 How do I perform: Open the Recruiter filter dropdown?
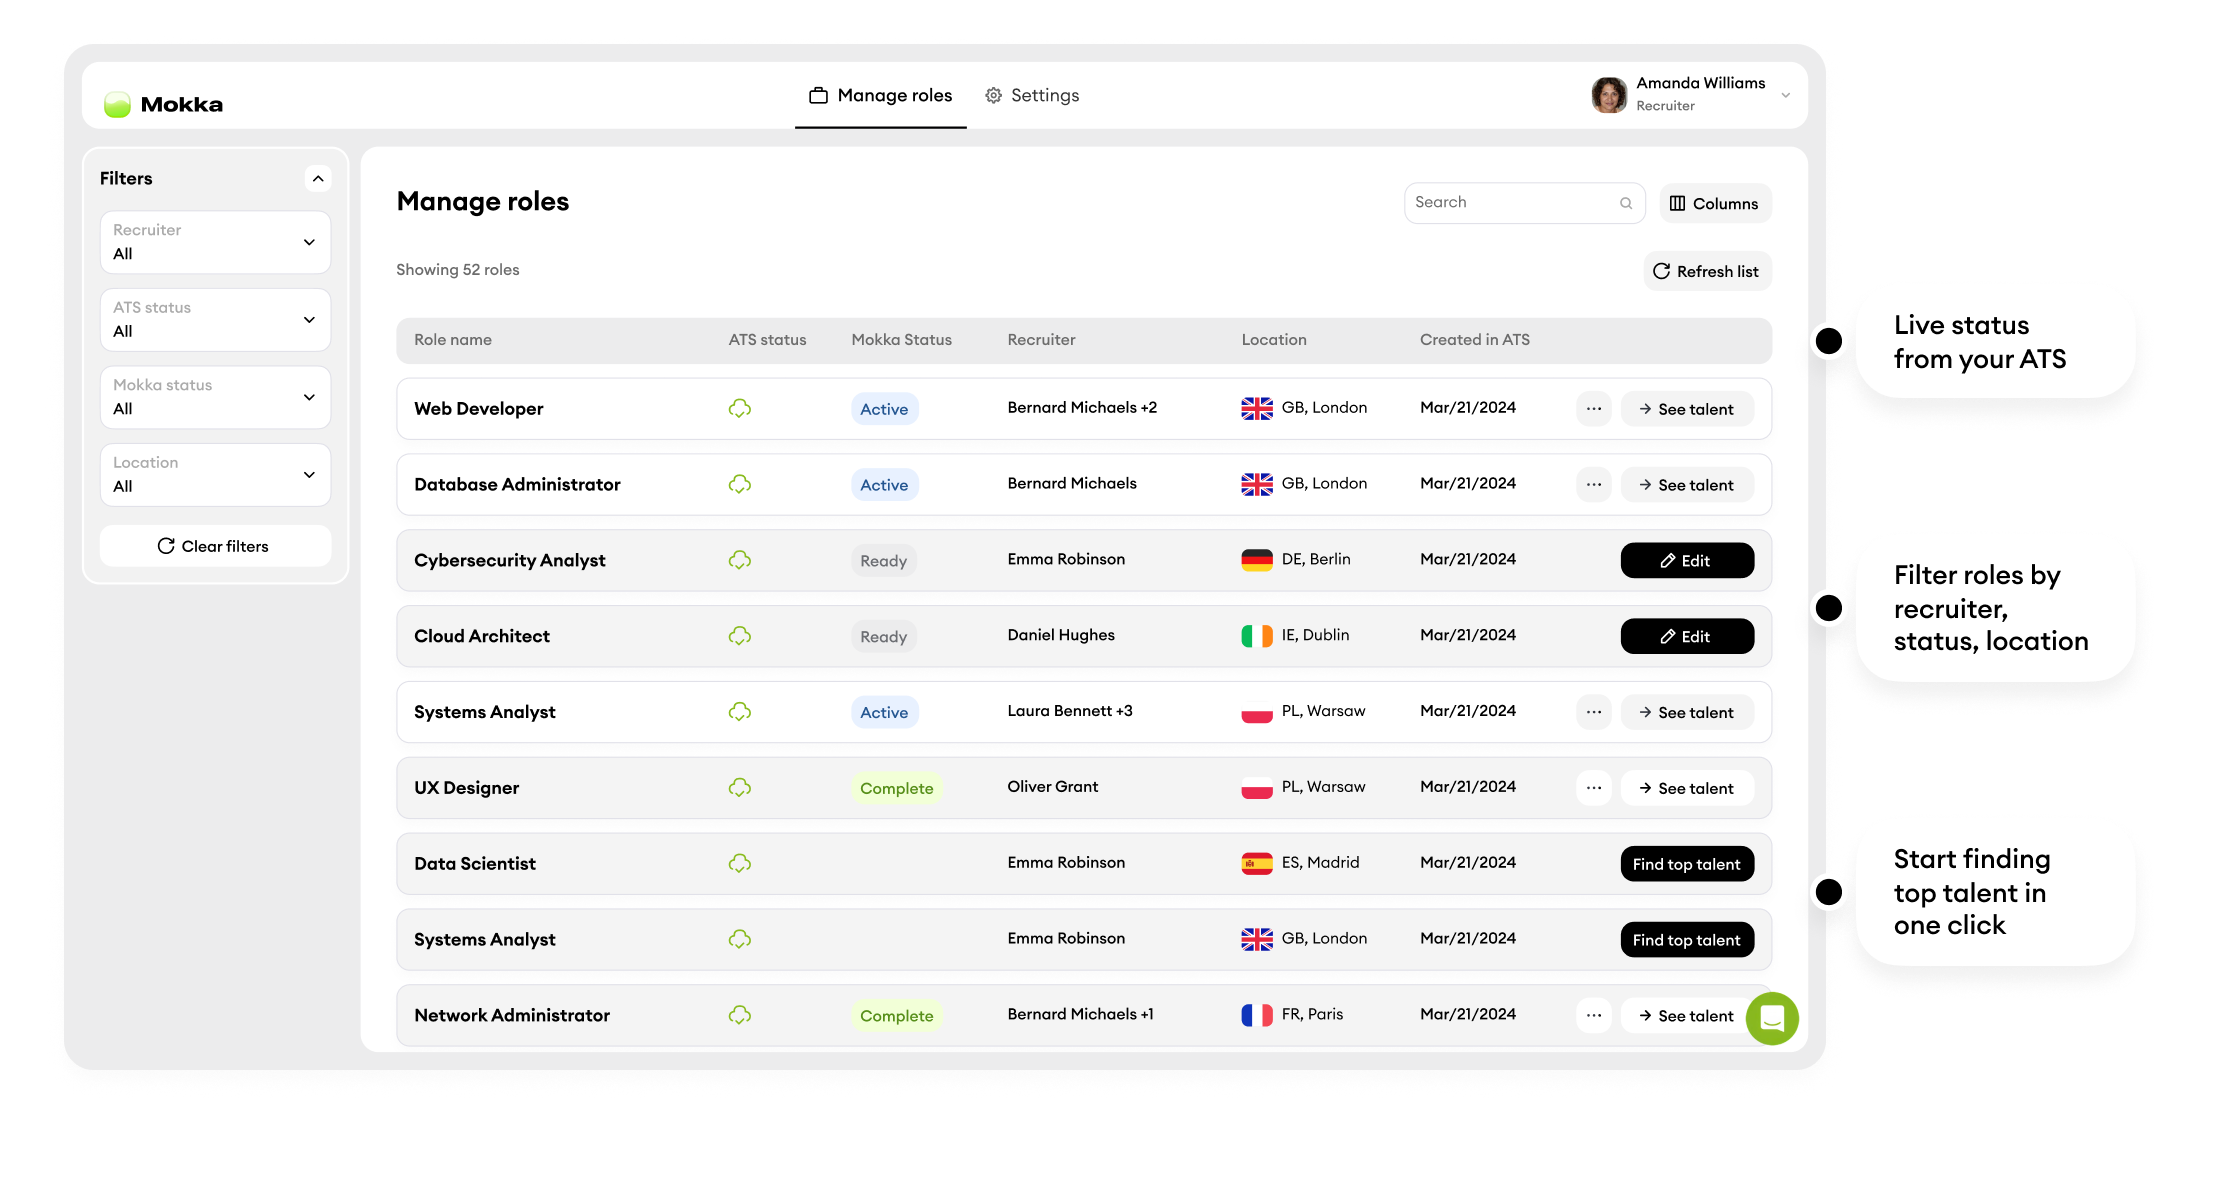click(x=215, y=241)
